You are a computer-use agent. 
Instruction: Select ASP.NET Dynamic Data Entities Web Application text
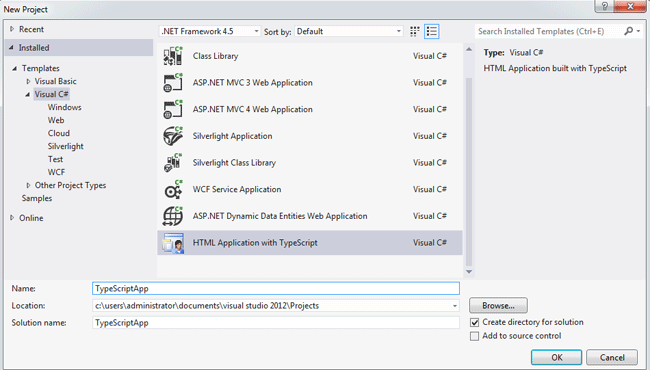pyautogui.click(x=280, y=216)
